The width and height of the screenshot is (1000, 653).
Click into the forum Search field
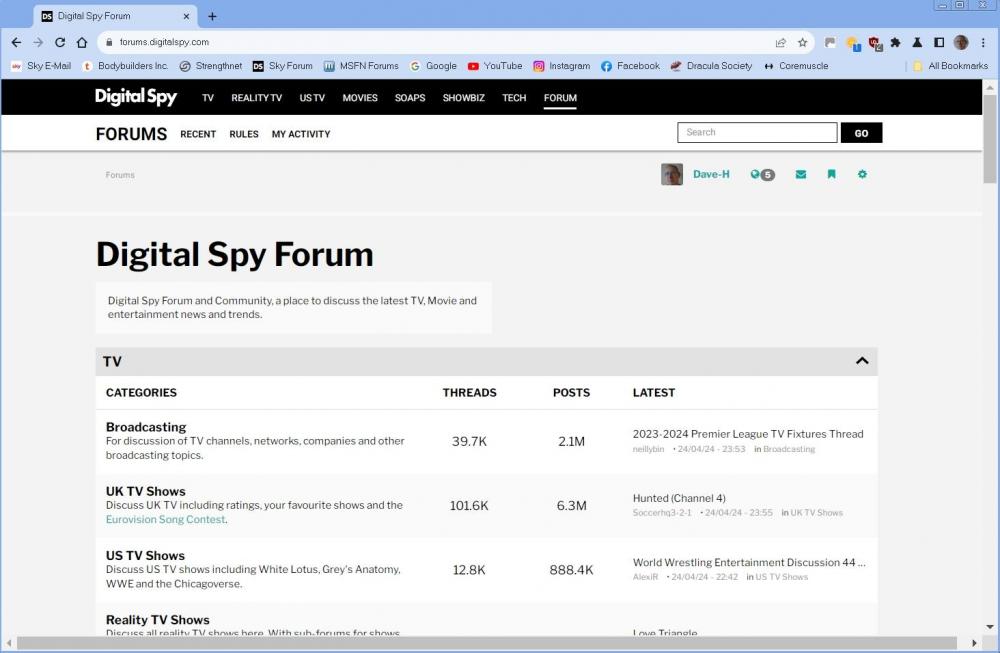(x=757, y=132)
